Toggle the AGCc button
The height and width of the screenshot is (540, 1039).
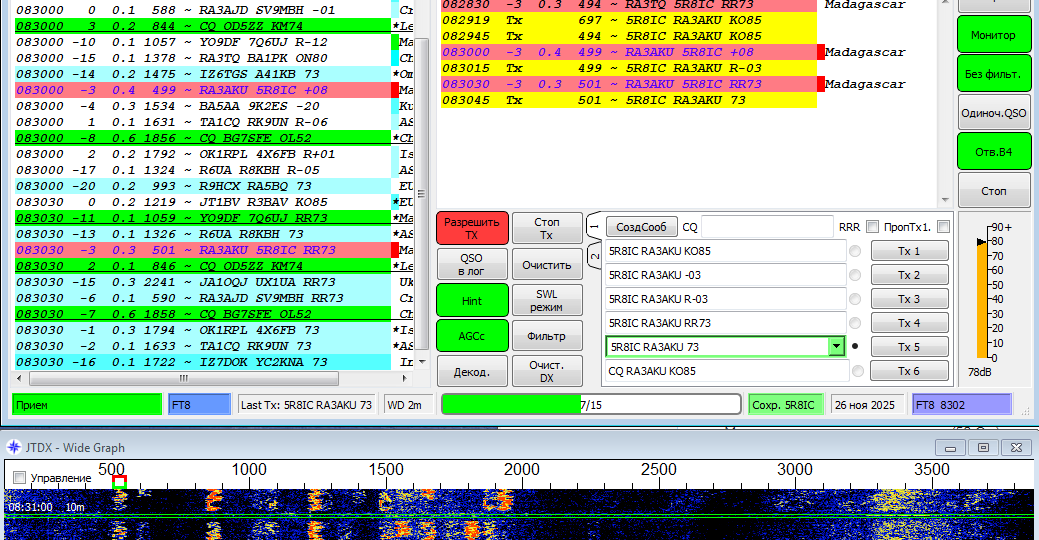472,336
